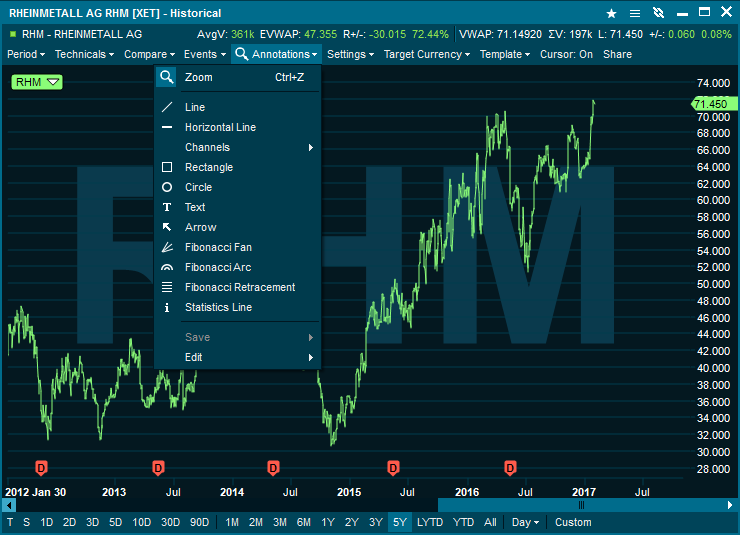Select the Horizontal Line tool icon
This screenshot has width=740, height=535.
(167, 127)
